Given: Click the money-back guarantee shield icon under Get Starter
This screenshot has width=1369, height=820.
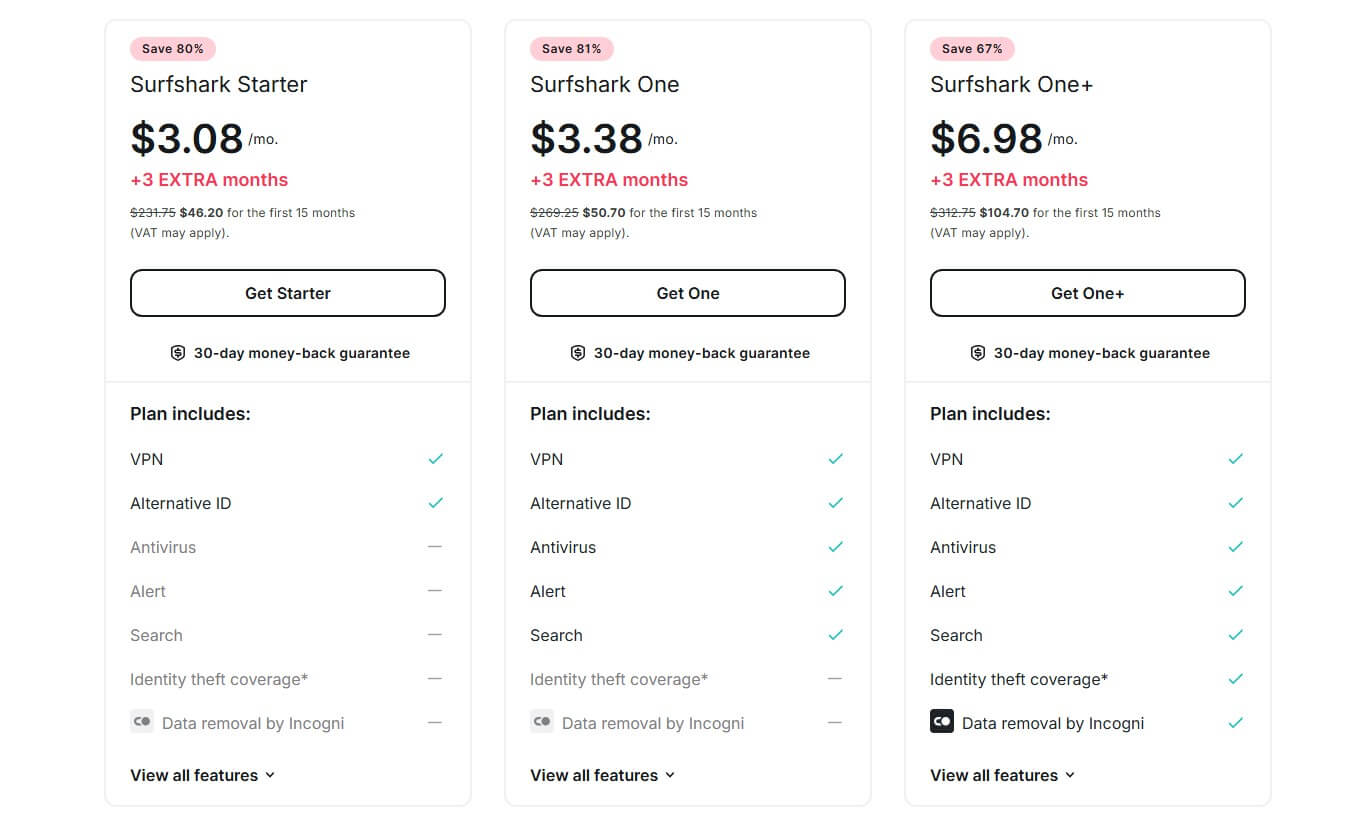Looking at the screenshot, I should (x=177, y=352).
